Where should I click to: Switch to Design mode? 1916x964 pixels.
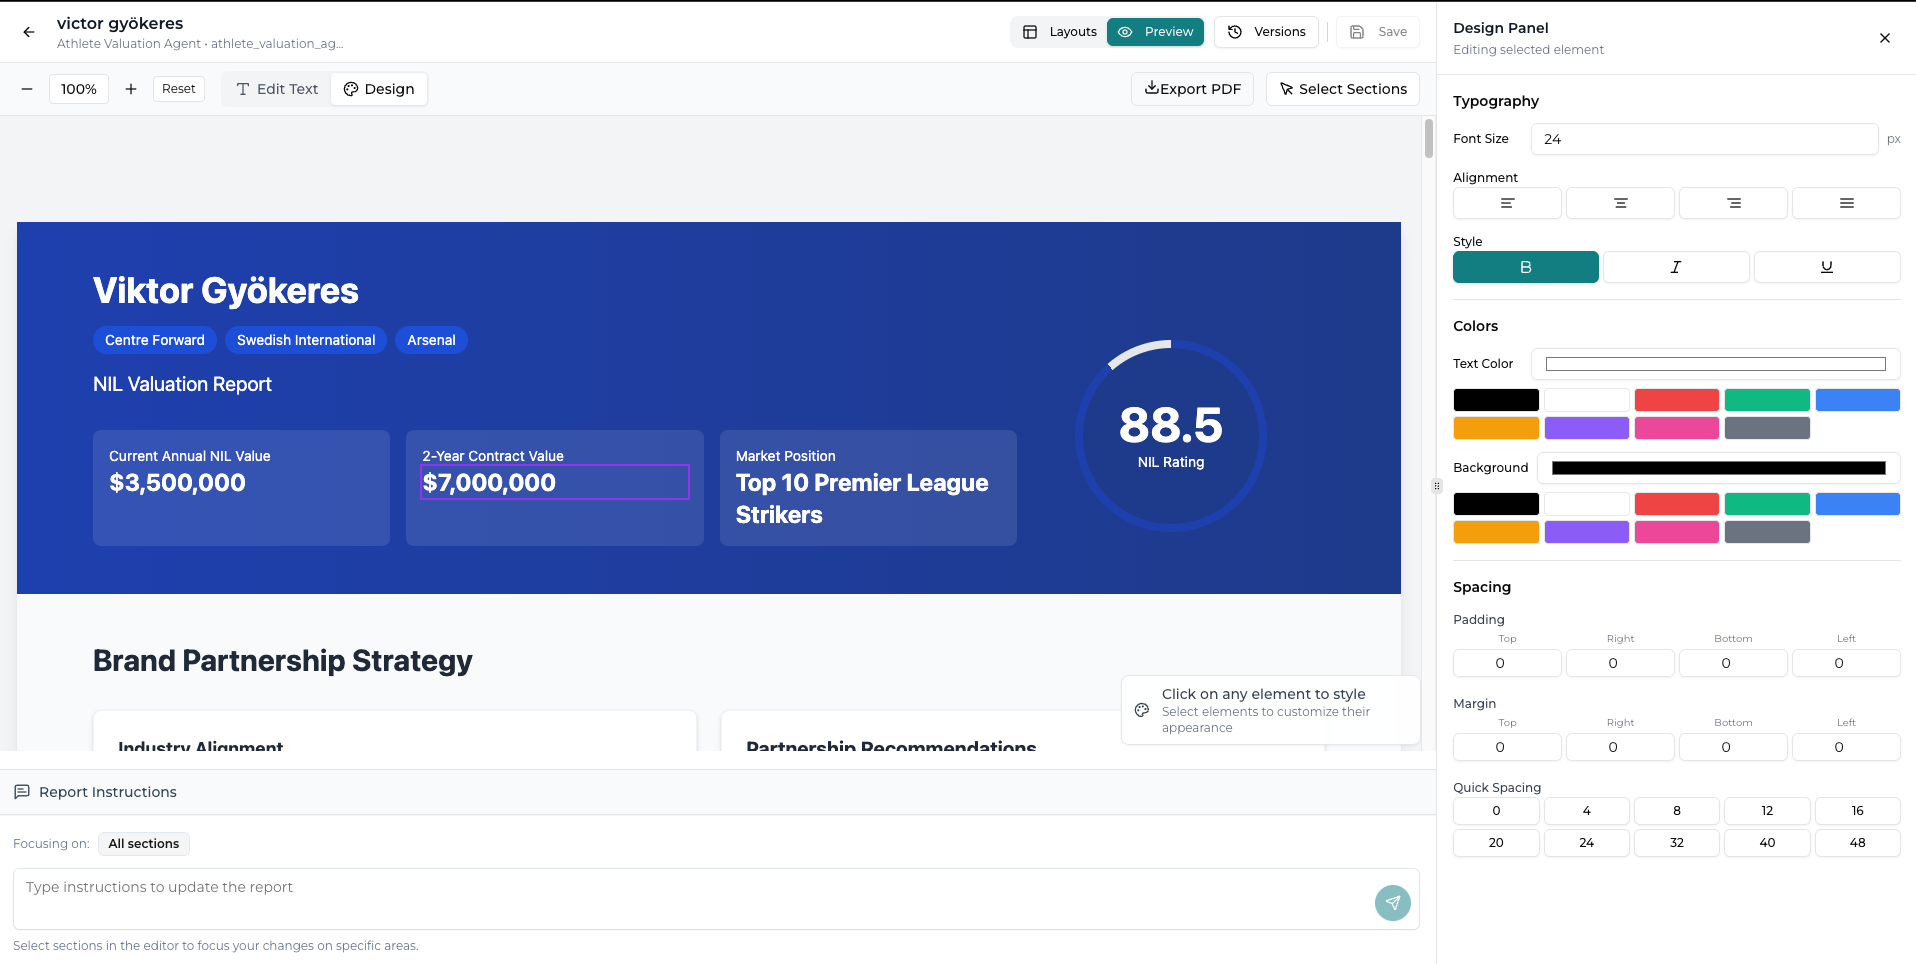[x=379, y=89]
